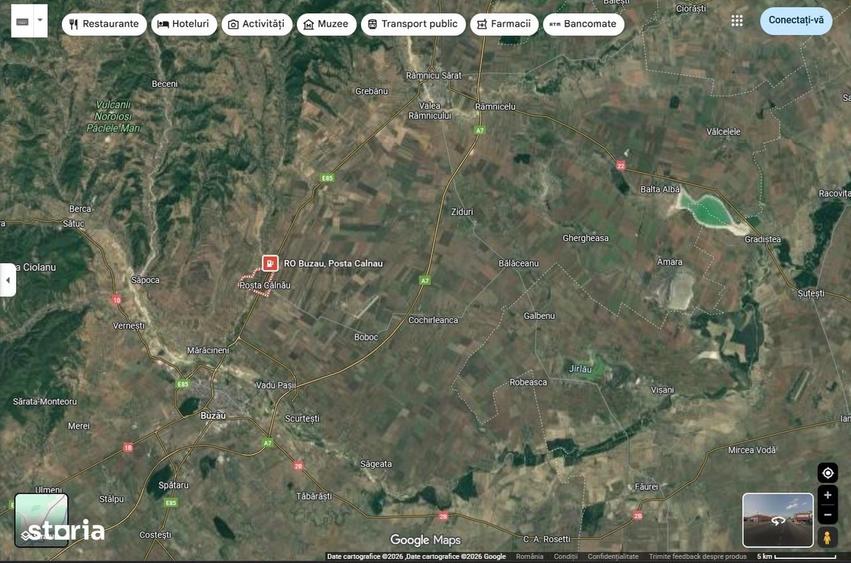The width and height of the screenshot is (851, 563).
Task: Click the fuel station marker at Posta Calnau
Action: tap(270, 263)
